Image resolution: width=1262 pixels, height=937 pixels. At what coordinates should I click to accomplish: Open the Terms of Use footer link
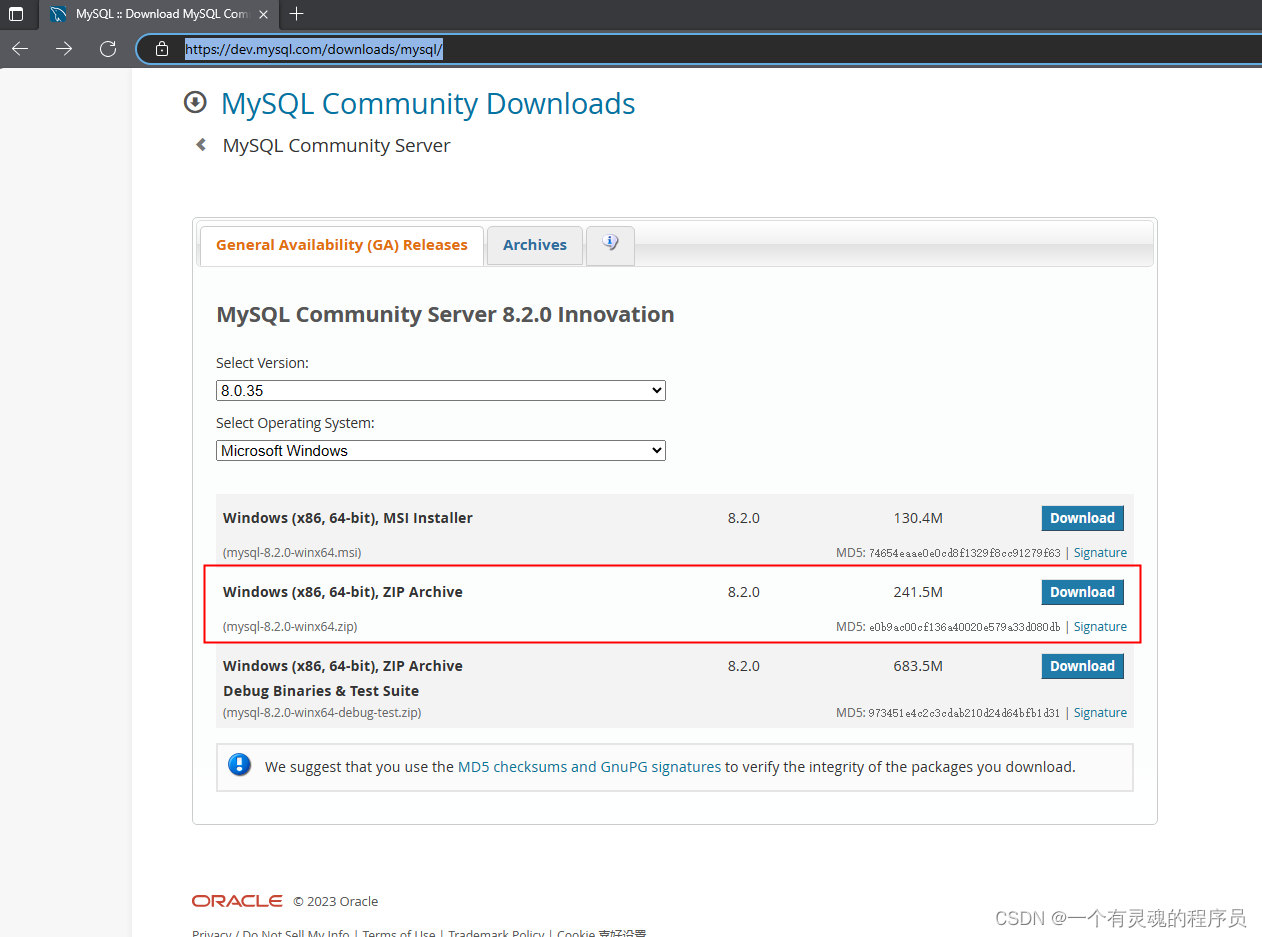398,932
